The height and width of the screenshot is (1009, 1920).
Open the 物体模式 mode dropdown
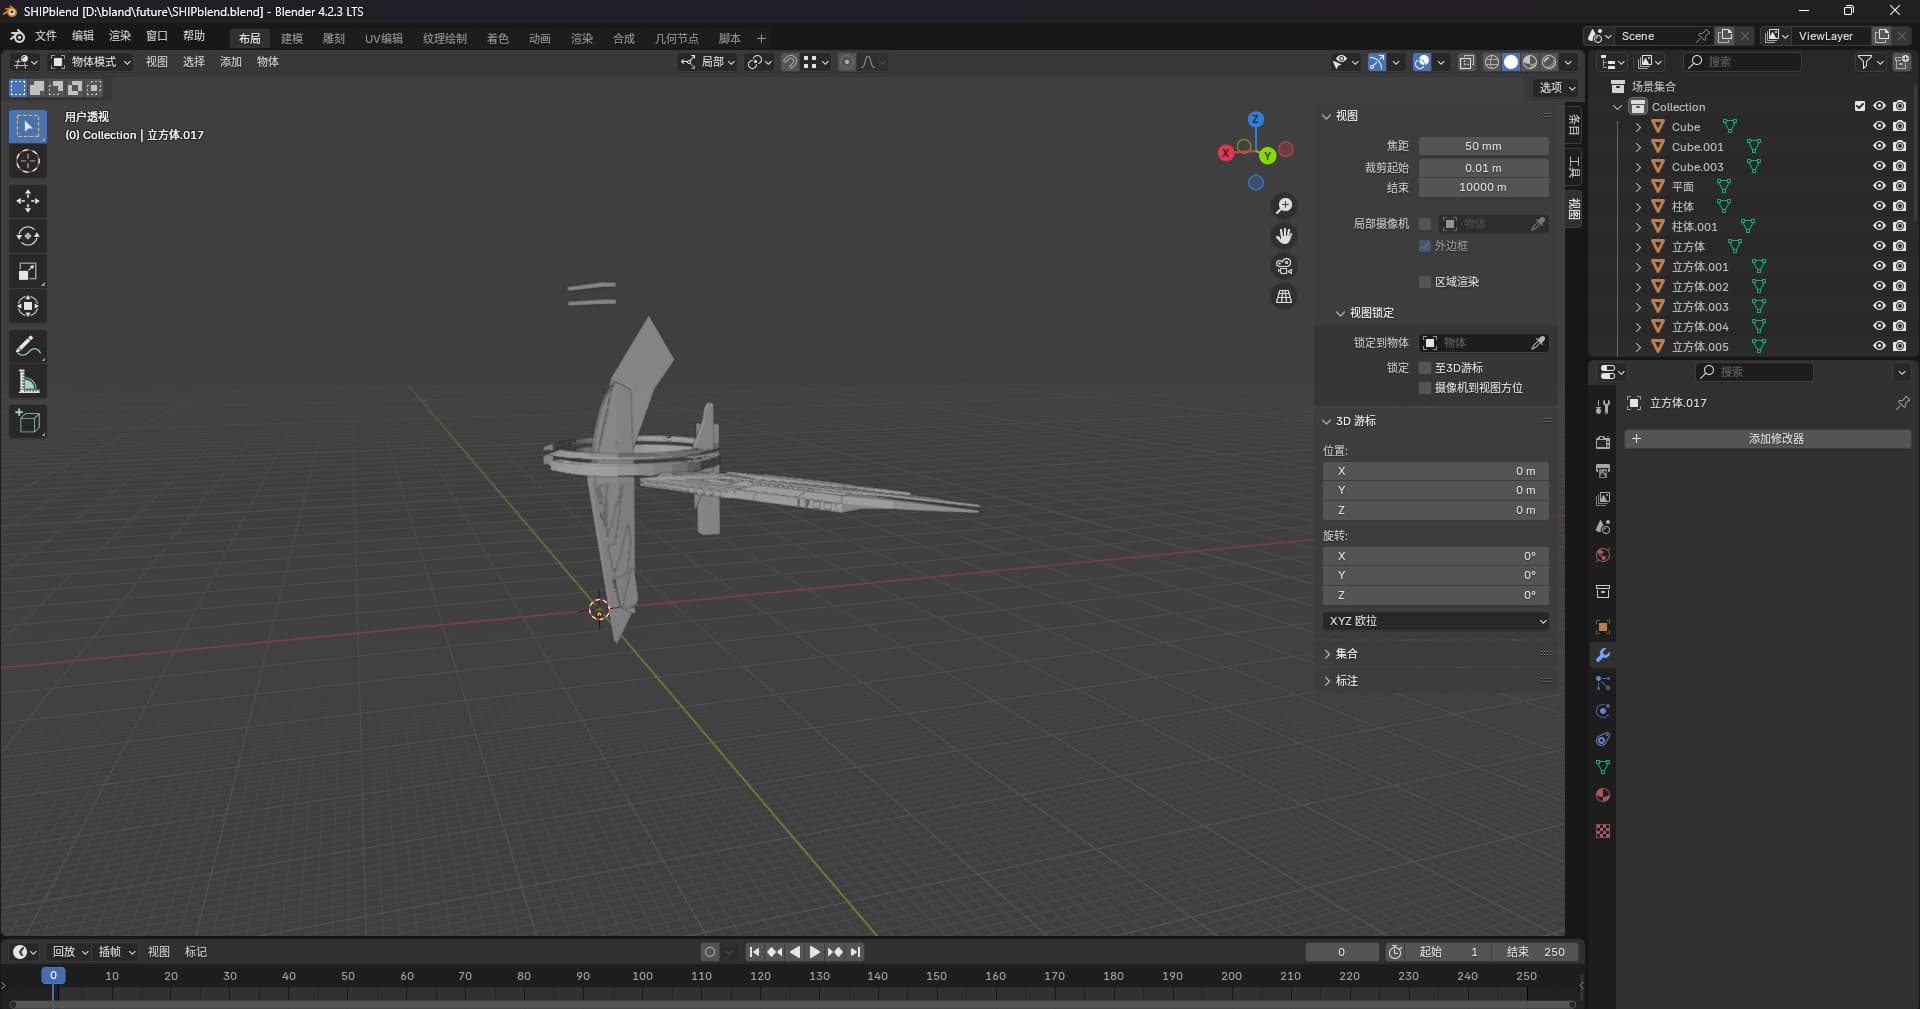coord(92,62)
